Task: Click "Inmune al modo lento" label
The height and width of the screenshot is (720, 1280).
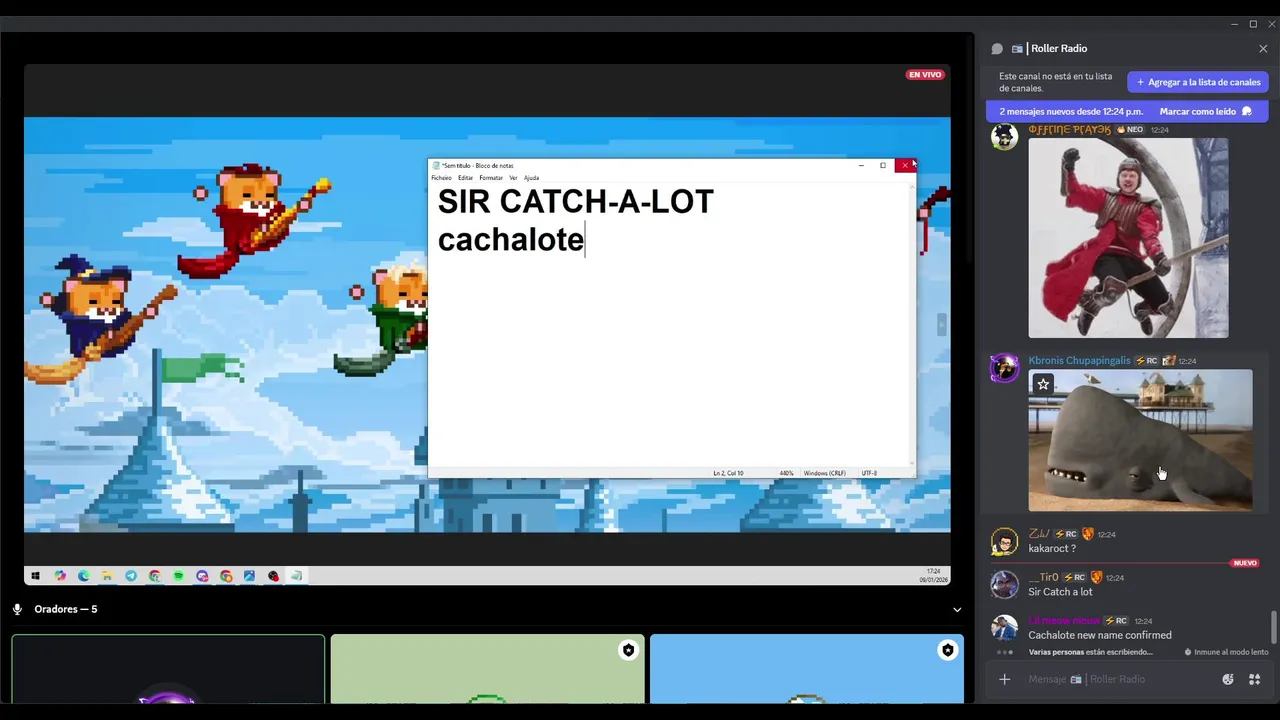Action: (x=1226, y=652)
